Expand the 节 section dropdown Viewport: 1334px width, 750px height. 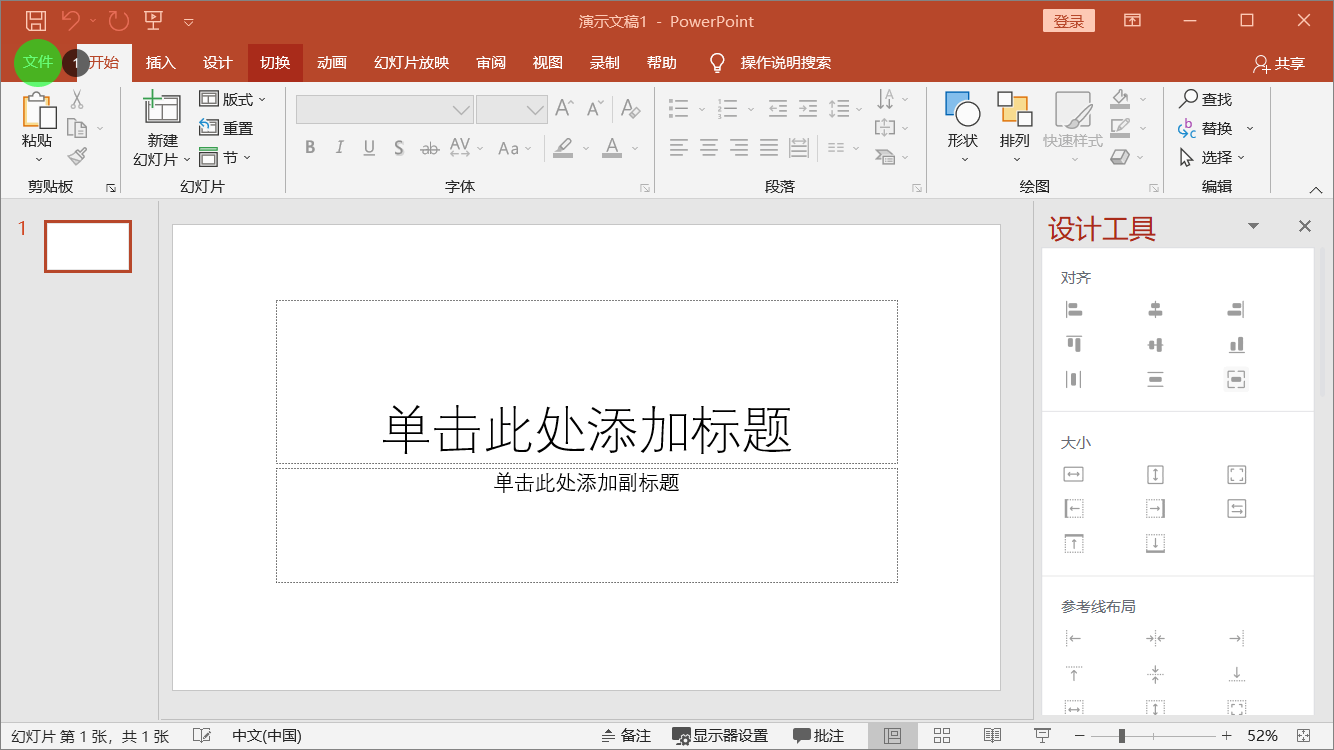click(226, 158)
